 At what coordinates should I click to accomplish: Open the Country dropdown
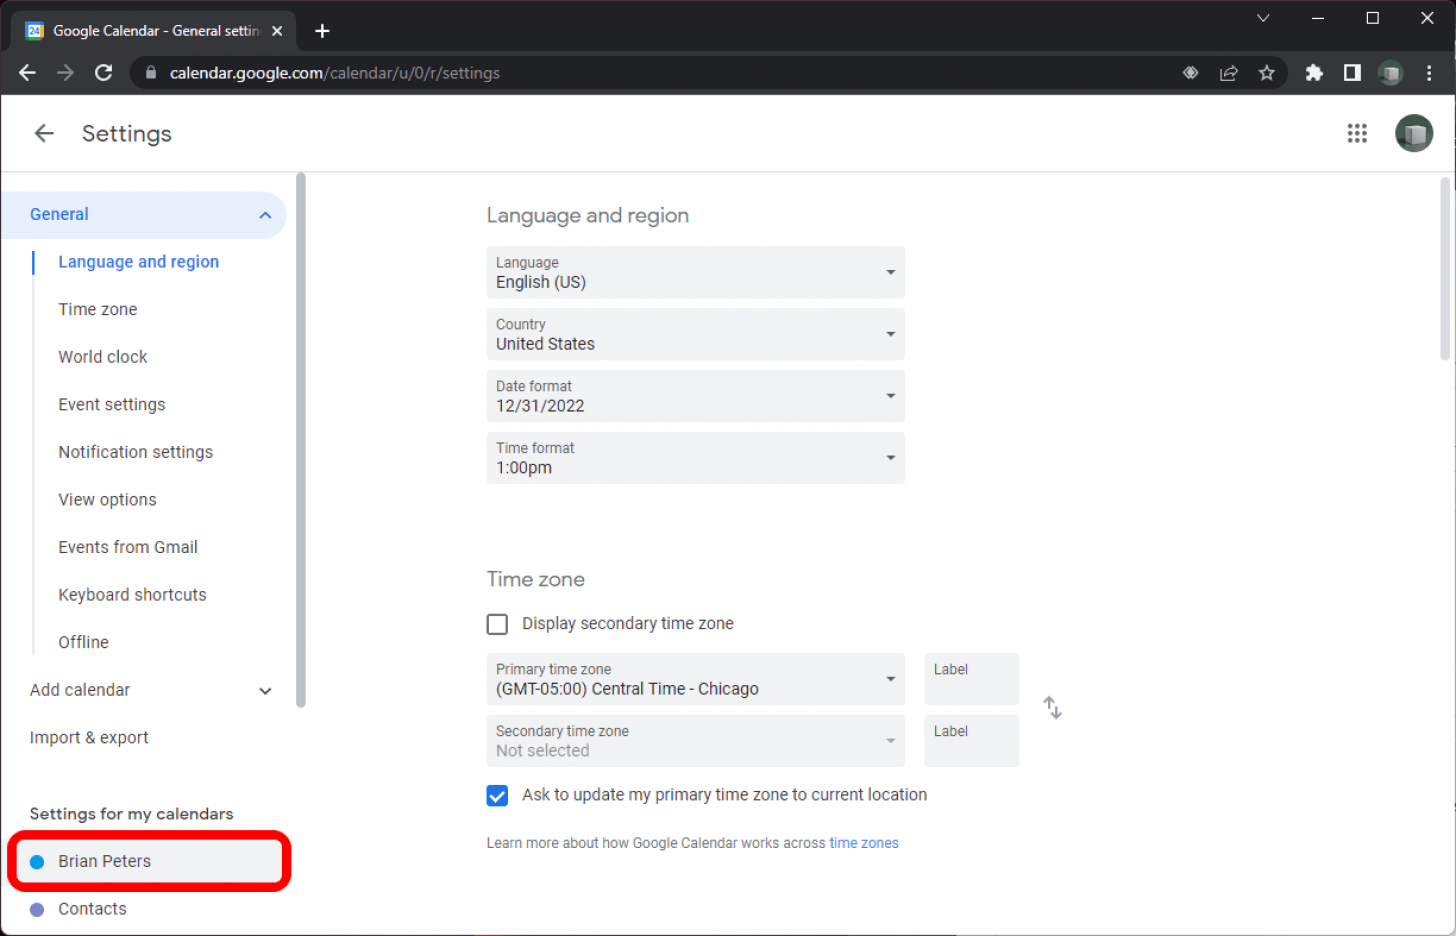click(696, 334)
